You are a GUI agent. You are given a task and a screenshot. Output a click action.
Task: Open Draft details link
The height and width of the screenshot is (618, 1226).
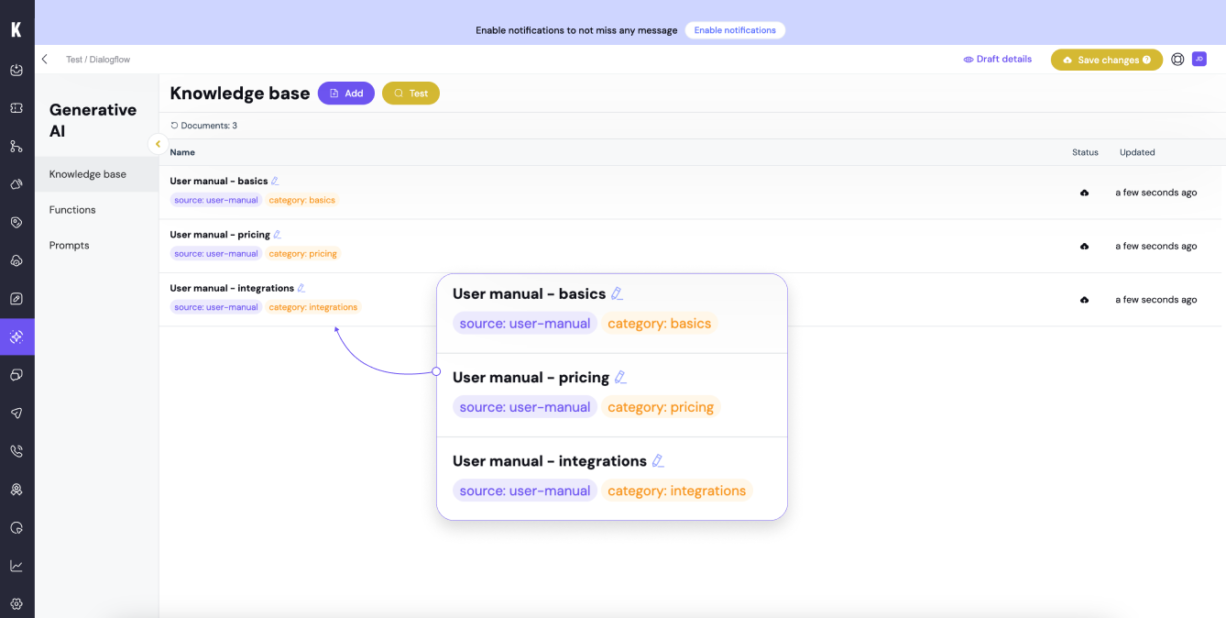tap(997, 59)
